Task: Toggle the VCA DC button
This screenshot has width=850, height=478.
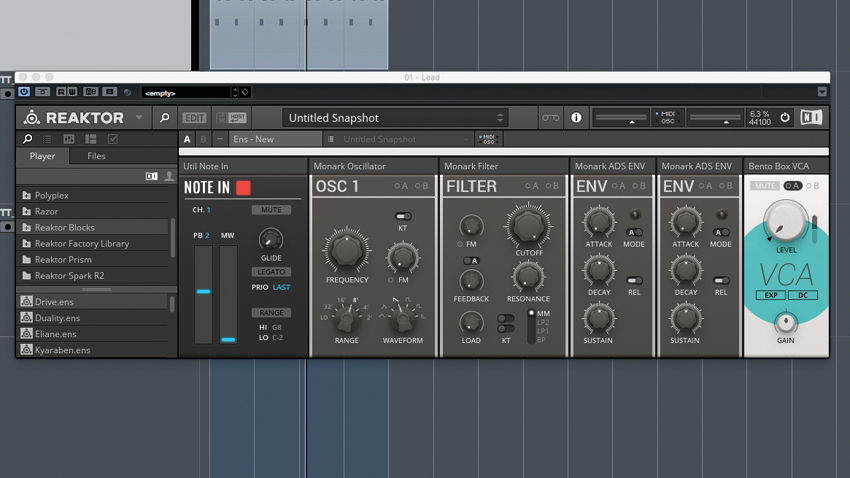Action: coord(803,295)
